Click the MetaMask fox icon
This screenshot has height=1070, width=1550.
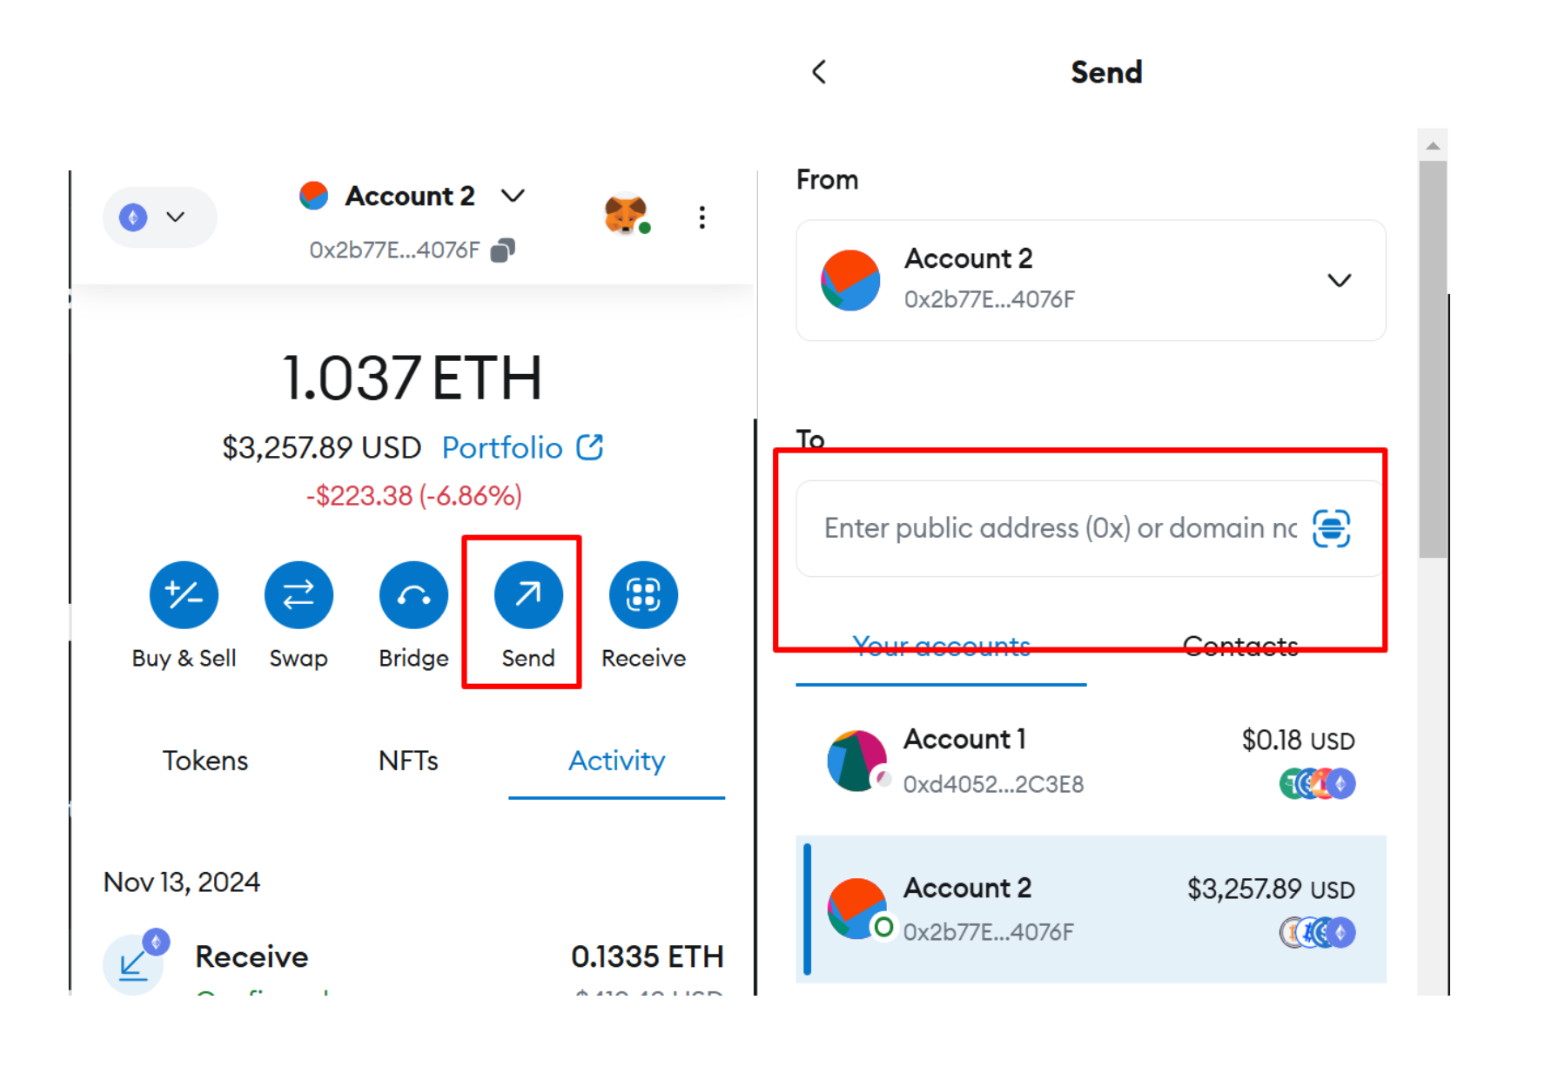coord(625,214)
